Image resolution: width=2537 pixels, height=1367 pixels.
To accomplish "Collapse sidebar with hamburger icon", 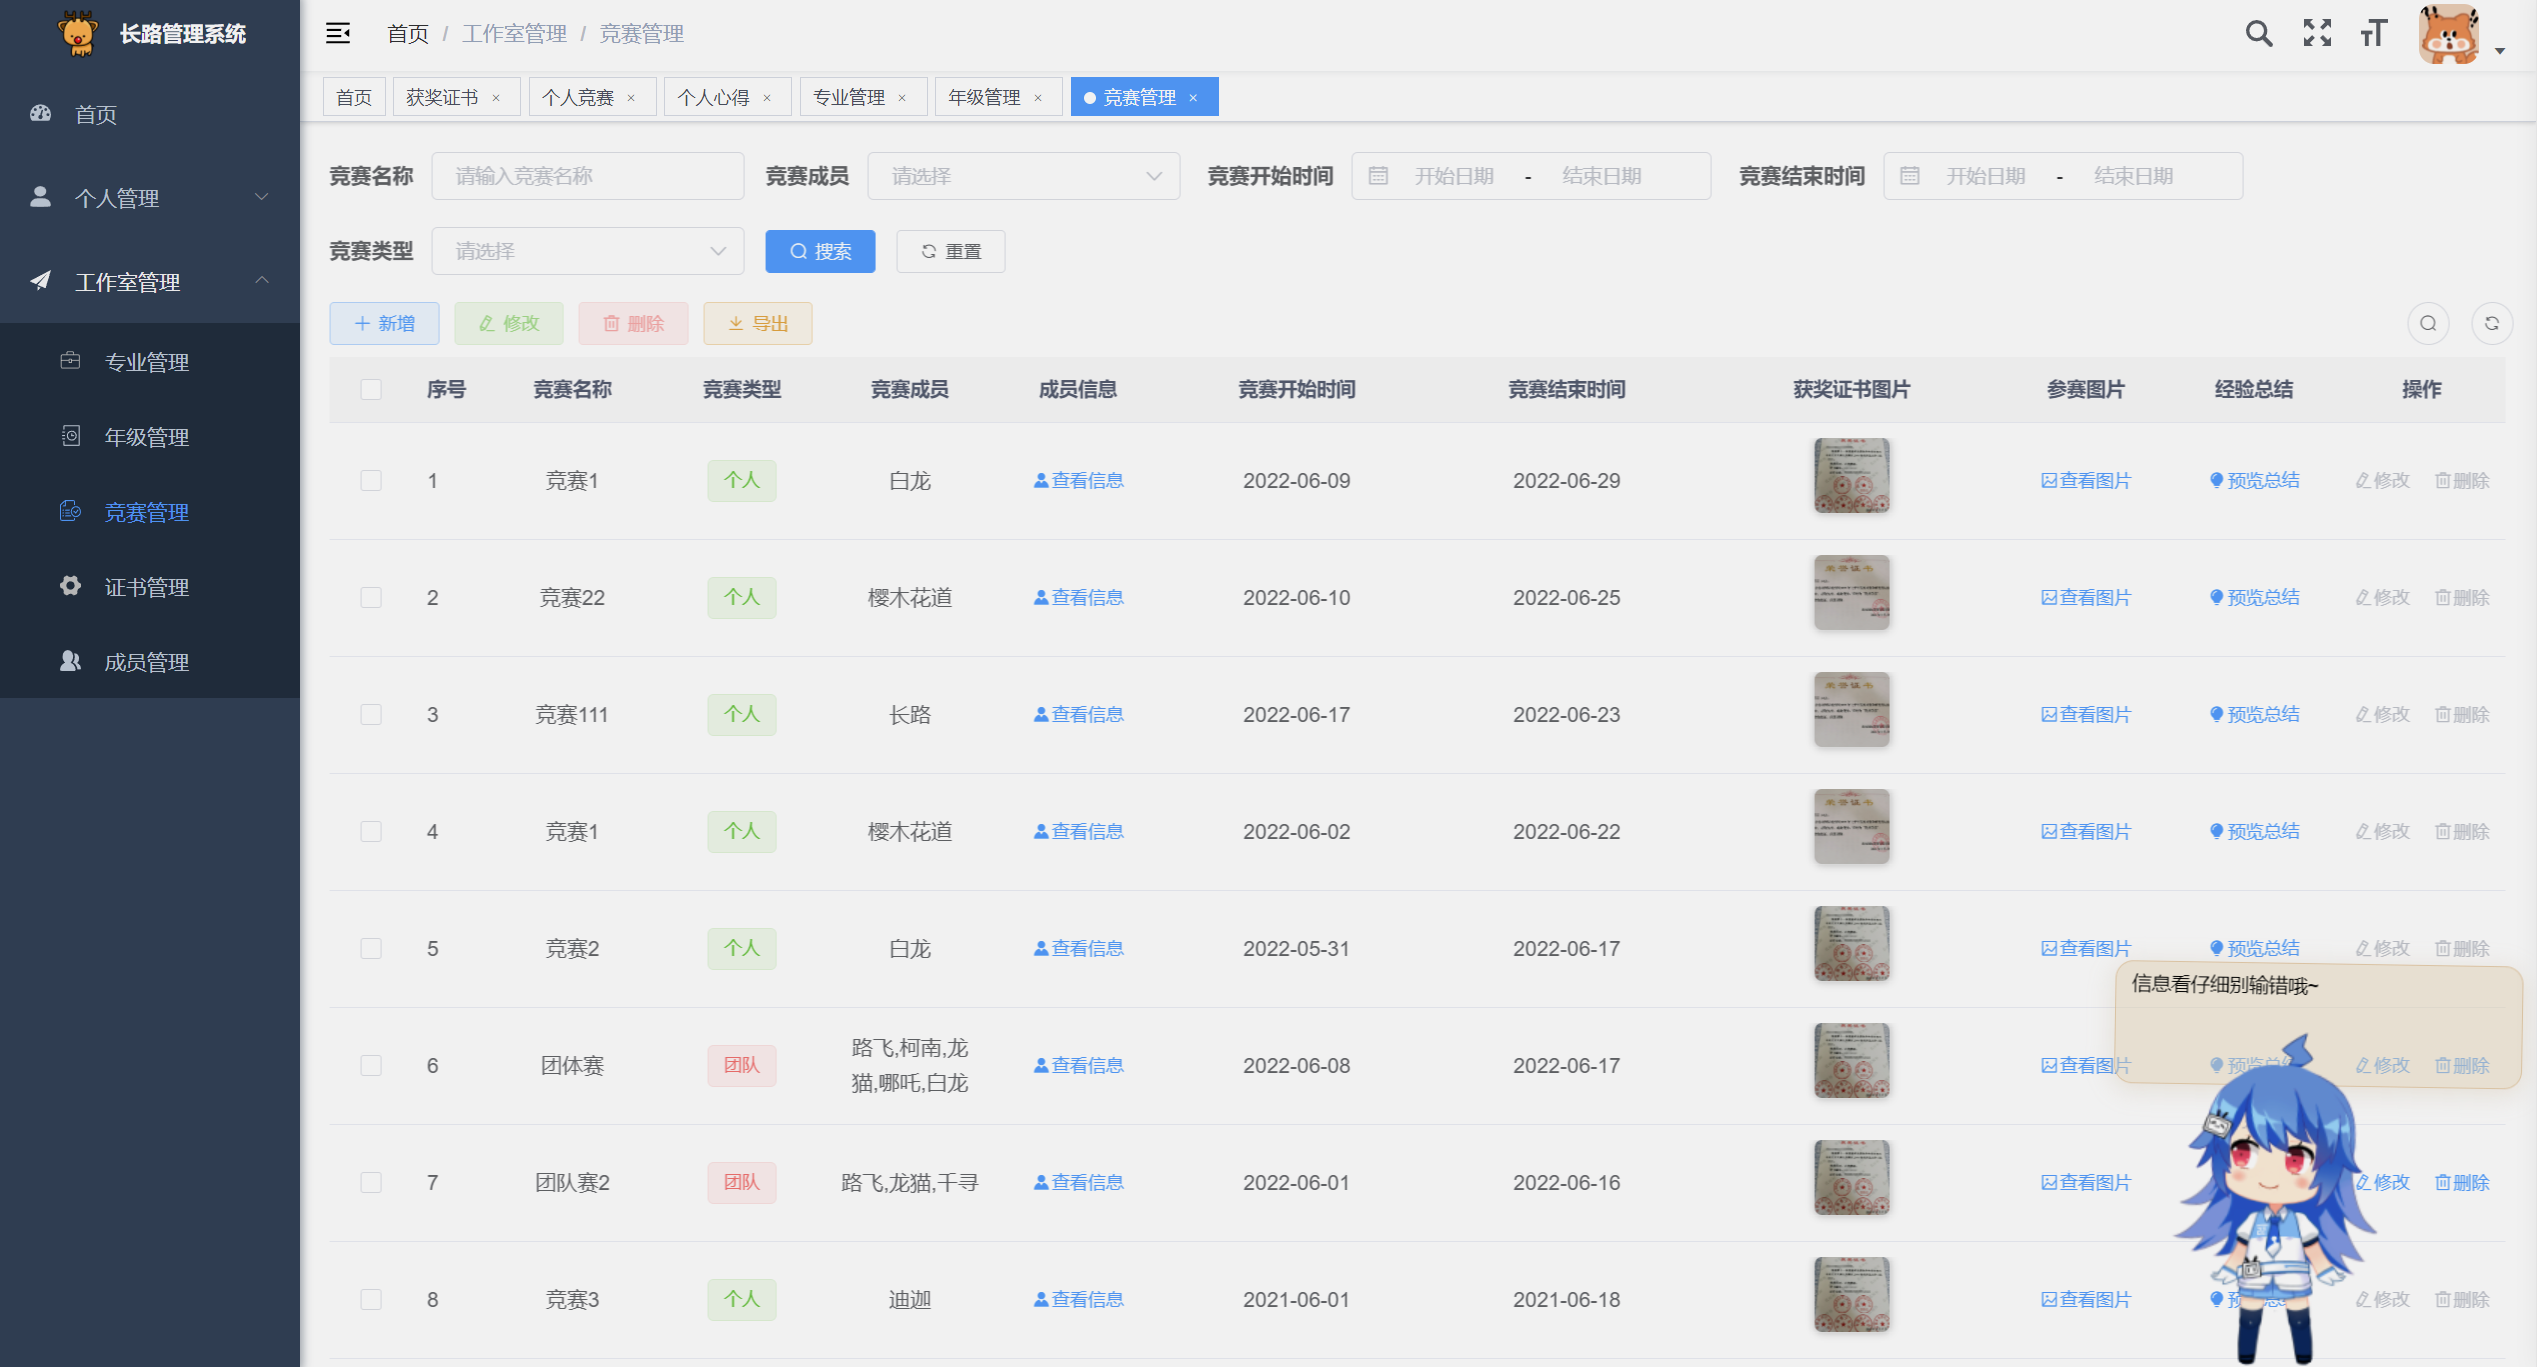I will [338, 34].
